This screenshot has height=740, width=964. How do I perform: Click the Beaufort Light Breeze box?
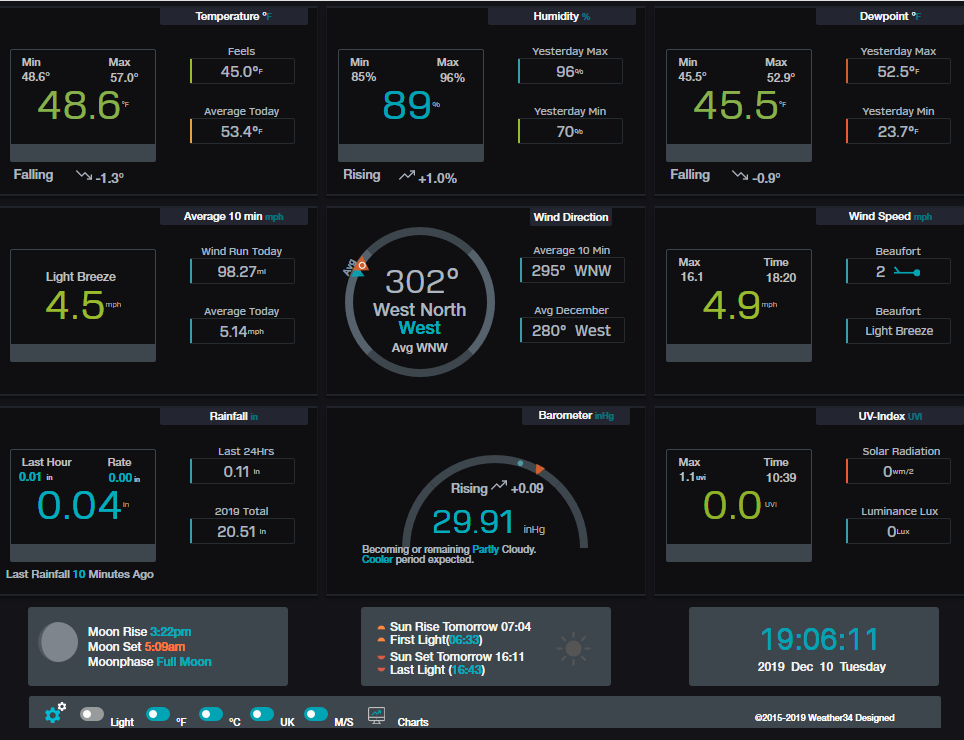point(898,331)
